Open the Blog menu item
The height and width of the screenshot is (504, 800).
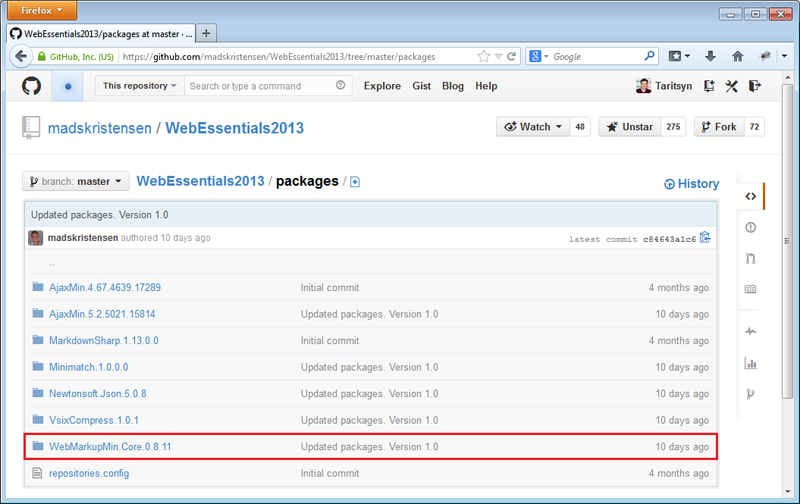[x=453, y=86]
